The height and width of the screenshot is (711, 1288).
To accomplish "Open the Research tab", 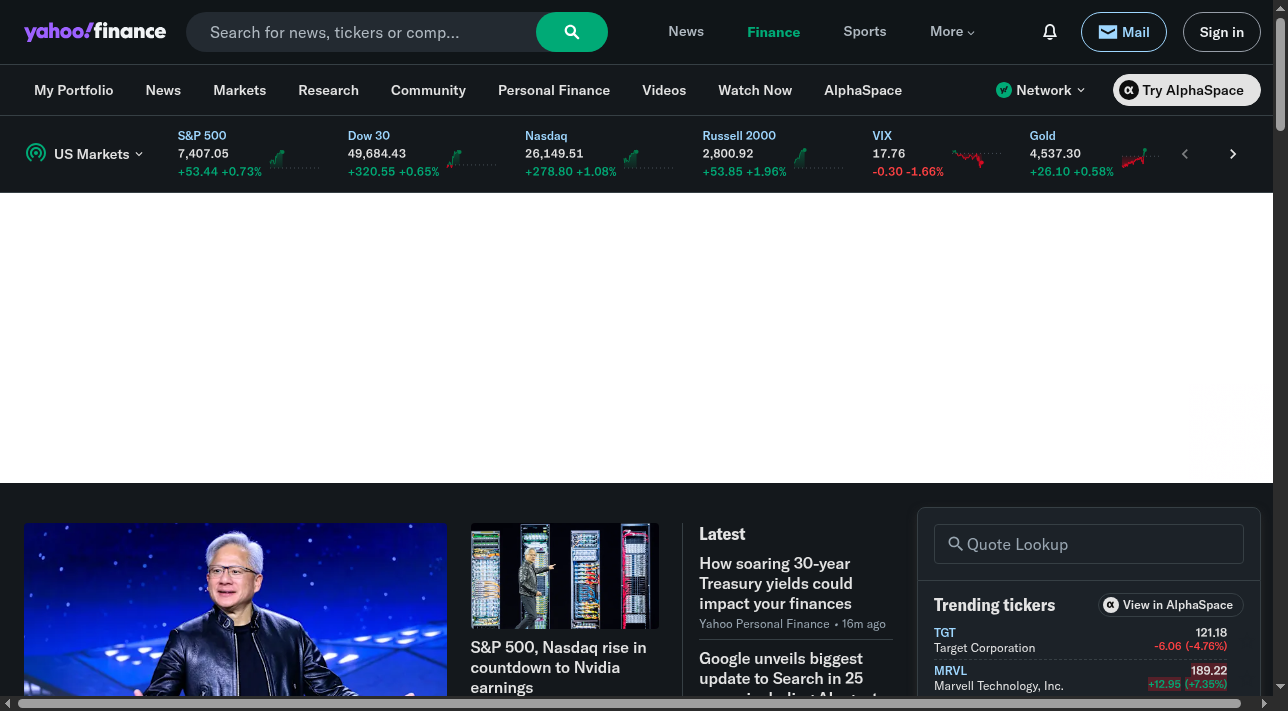I will coord(328,90).
